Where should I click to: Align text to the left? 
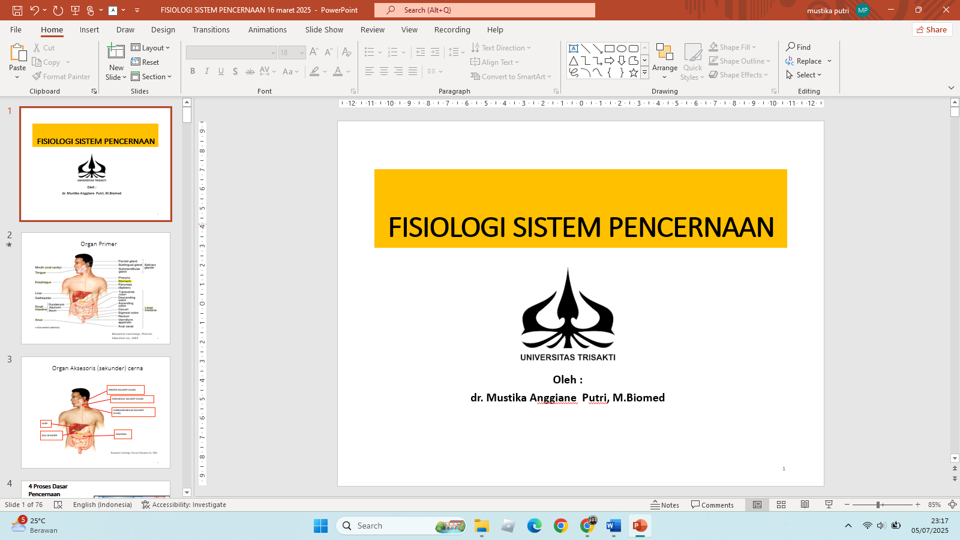[369, 72]
